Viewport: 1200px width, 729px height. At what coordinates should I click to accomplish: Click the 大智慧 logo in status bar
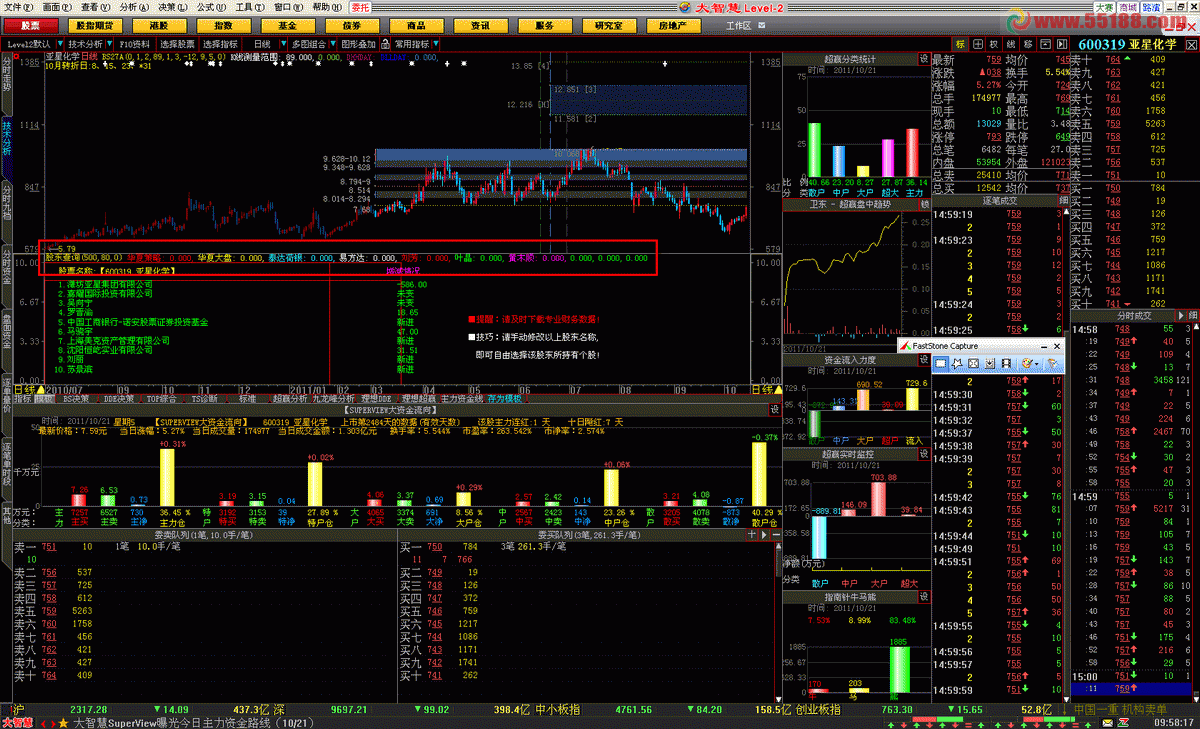[17, 722]
